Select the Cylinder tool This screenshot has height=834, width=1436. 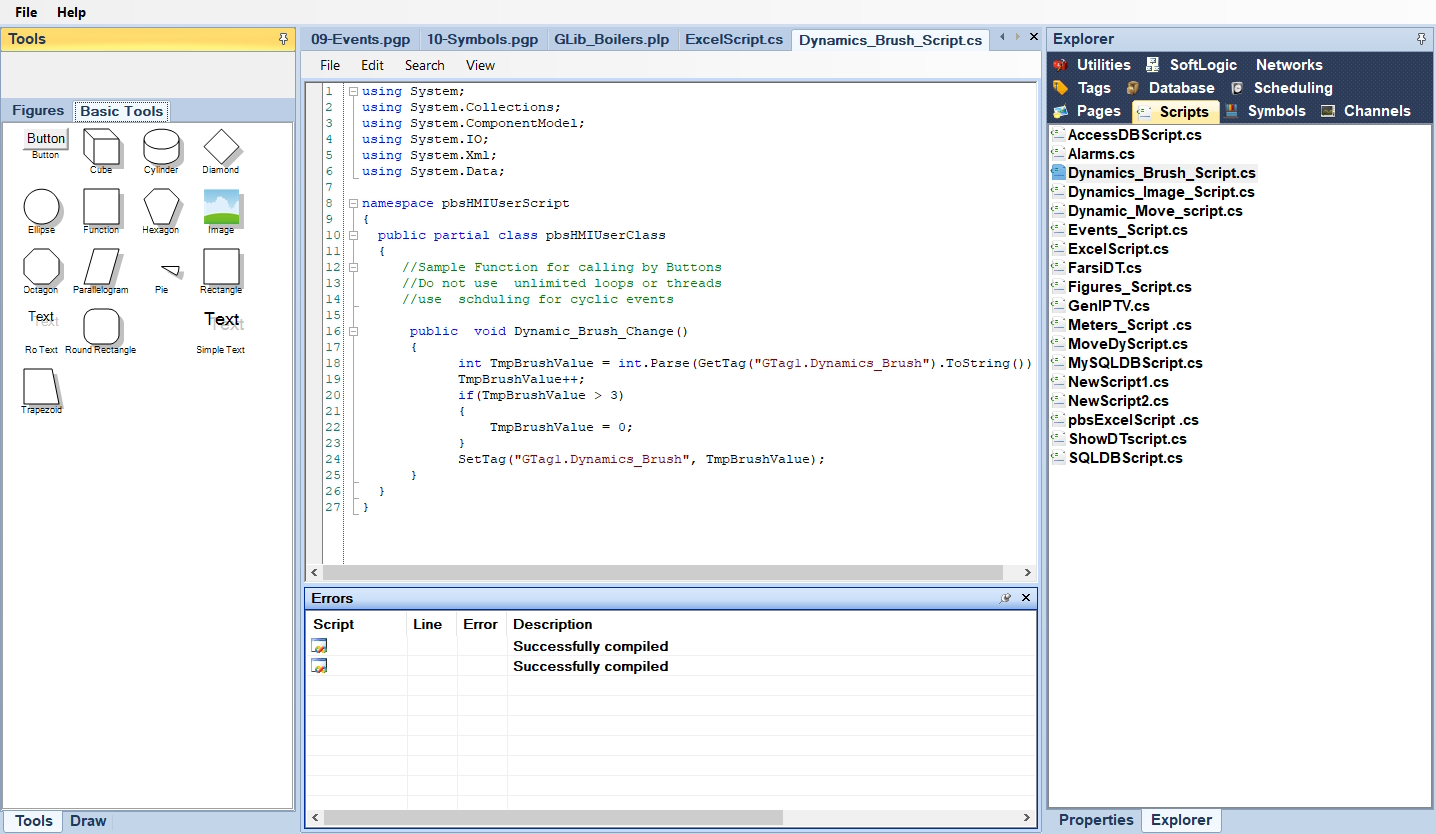(x=161, y=148)
